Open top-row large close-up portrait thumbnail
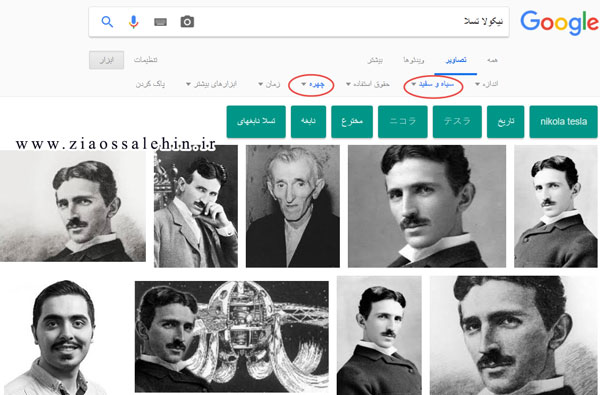Screen dimensions: 600x395 [x=427, y=206]
